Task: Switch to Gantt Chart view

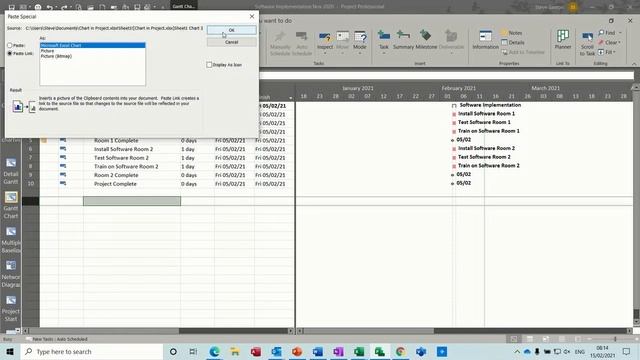Action: click(11, 205)
